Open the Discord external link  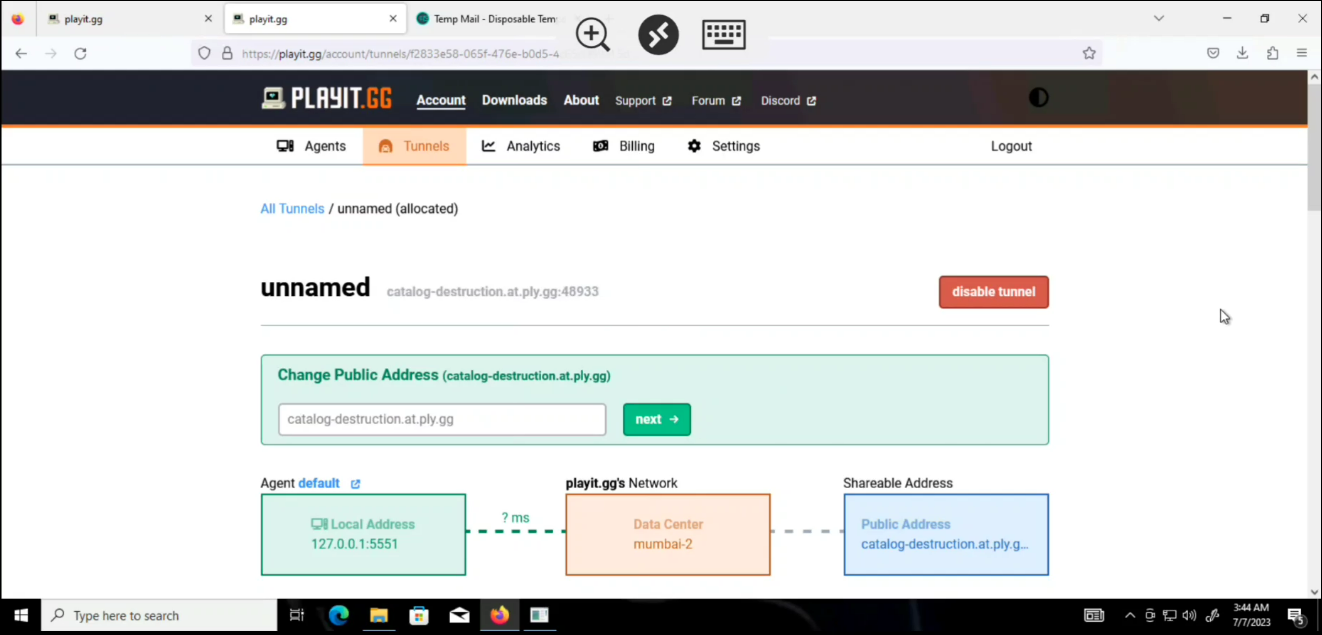coord(788,101)
